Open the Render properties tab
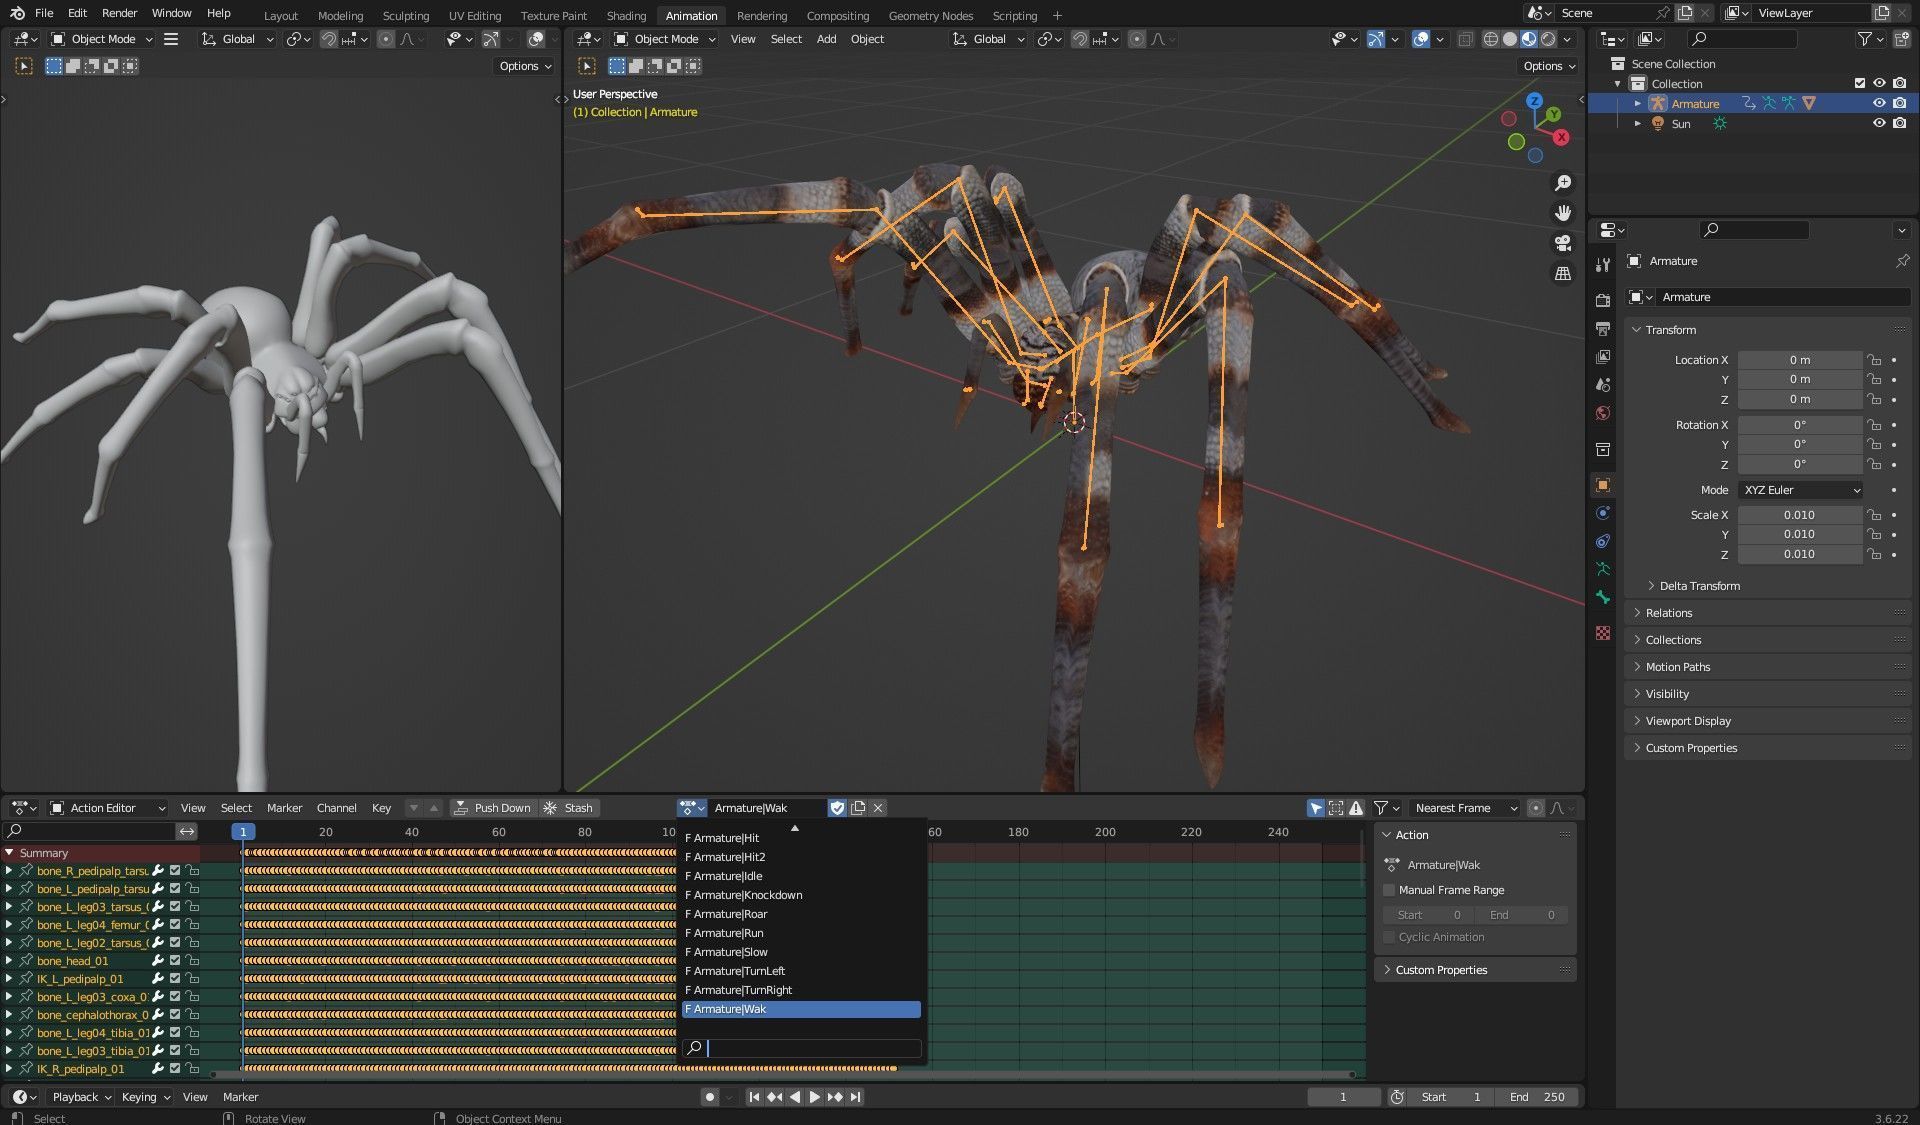The width and height of the screenshot is (1920, 1125). pyautogui.click(x=1603, y=300)
